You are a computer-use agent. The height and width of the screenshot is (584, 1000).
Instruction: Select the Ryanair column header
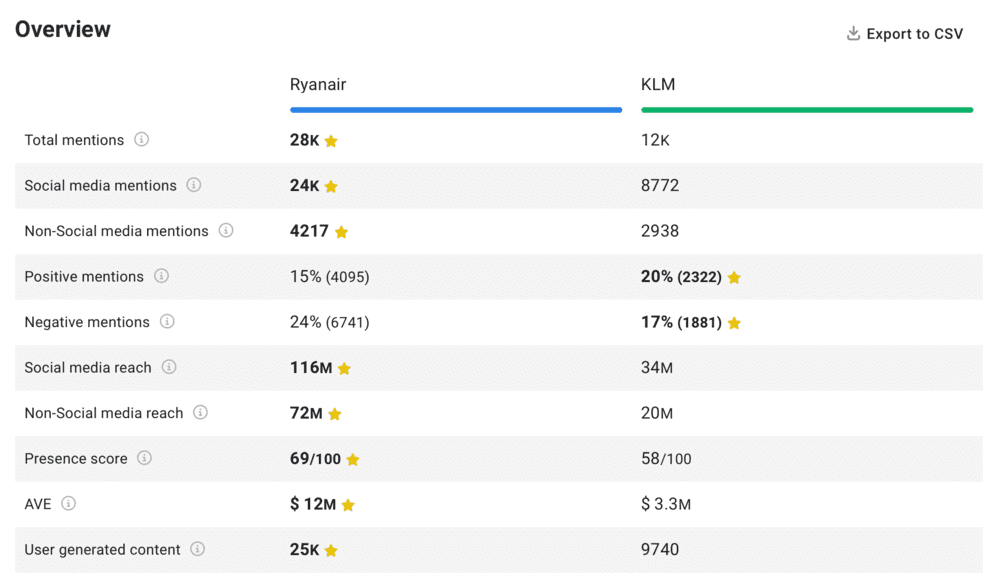coord(318,85)
